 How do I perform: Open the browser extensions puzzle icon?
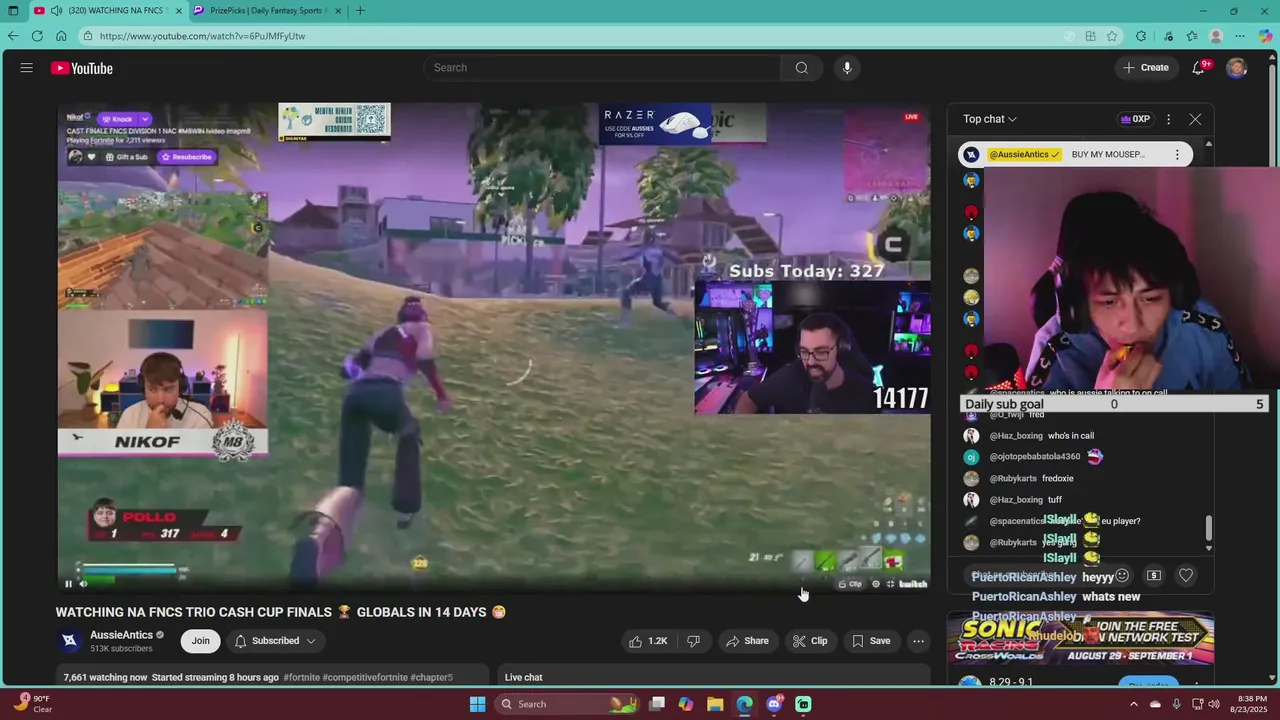coord(1142,36)
